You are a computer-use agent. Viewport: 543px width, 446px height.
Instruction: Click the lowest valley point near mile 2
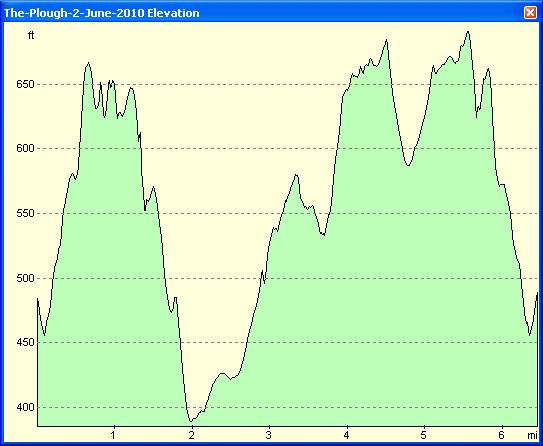point(191,421)
